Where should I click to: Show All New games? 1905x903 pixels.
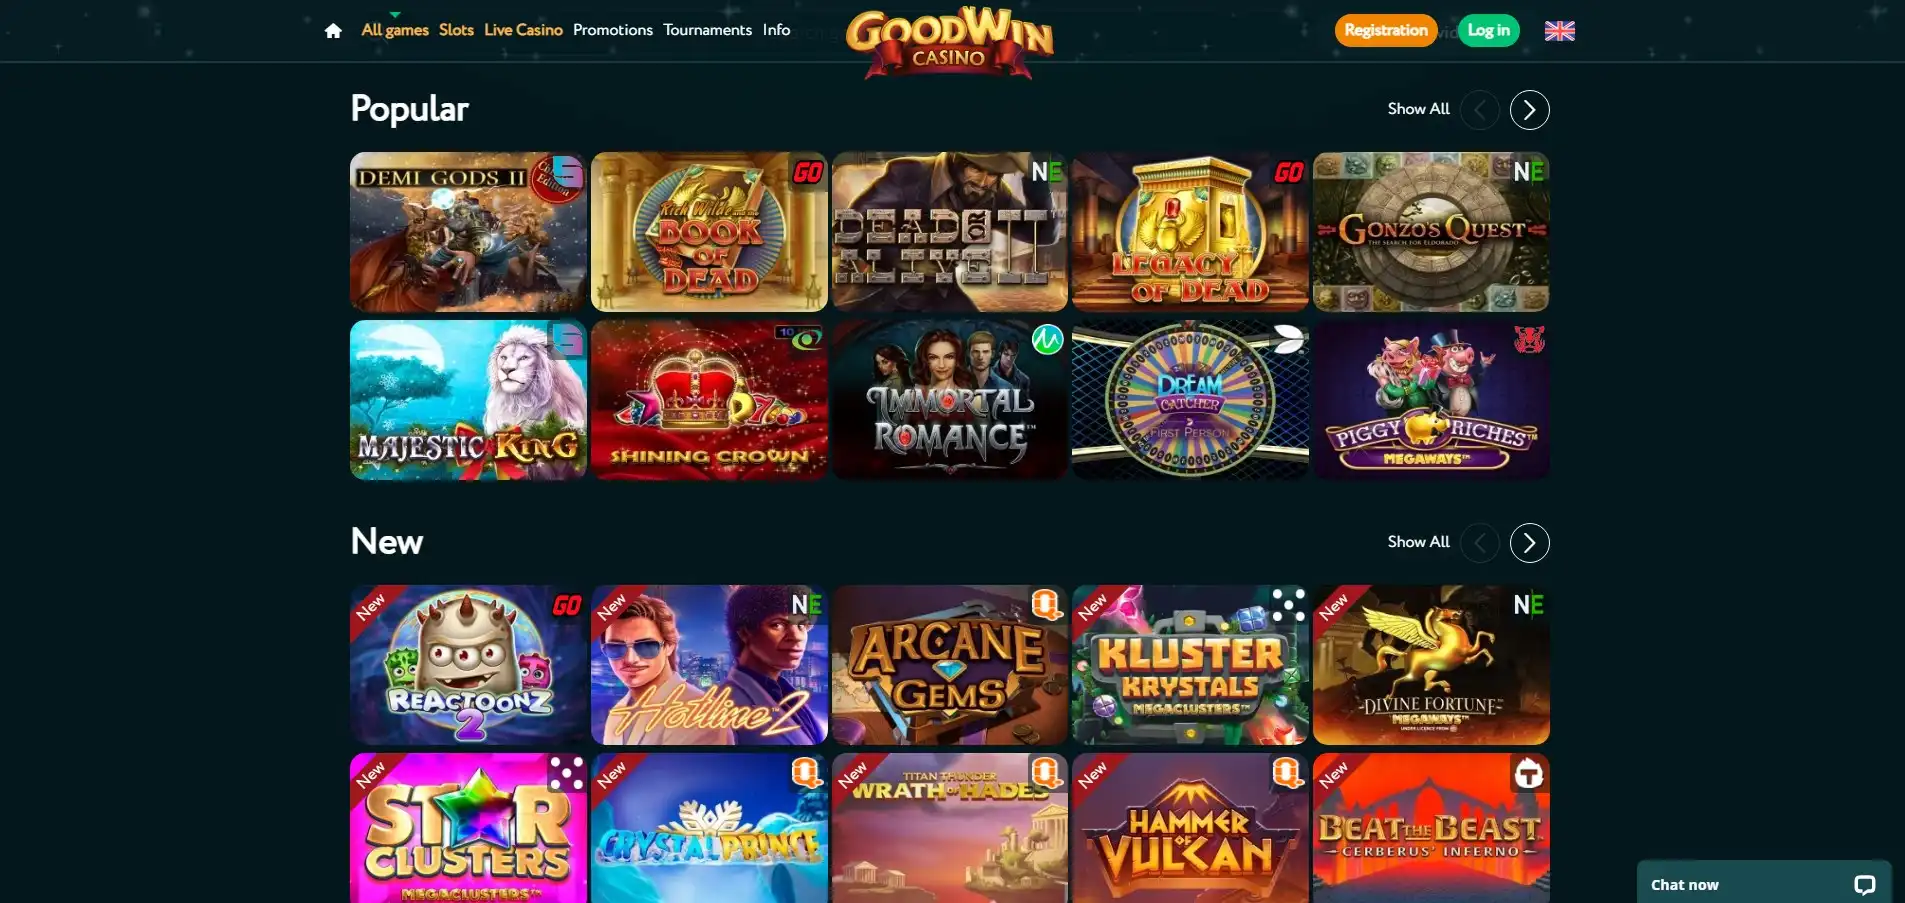[1418, 542]
